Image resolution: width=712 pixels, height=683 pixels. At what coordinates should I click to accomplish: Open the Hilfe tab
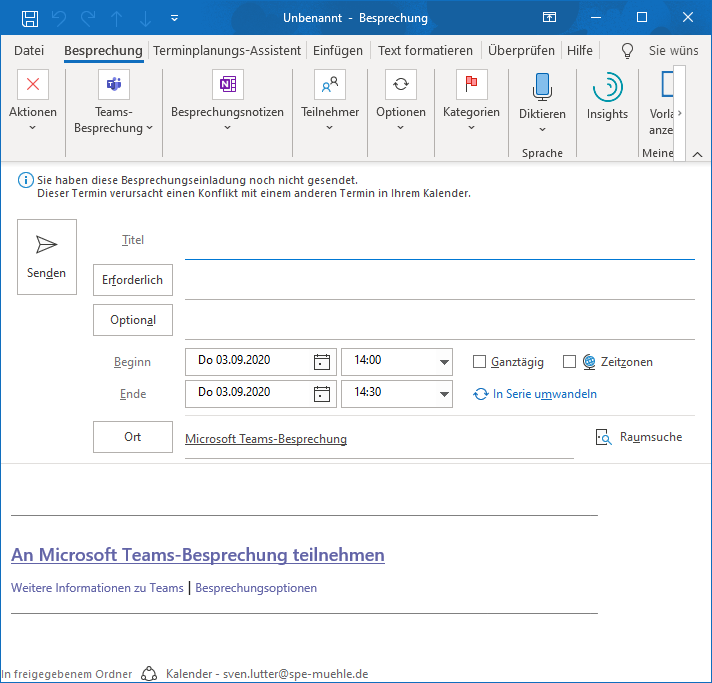(580, 50)
